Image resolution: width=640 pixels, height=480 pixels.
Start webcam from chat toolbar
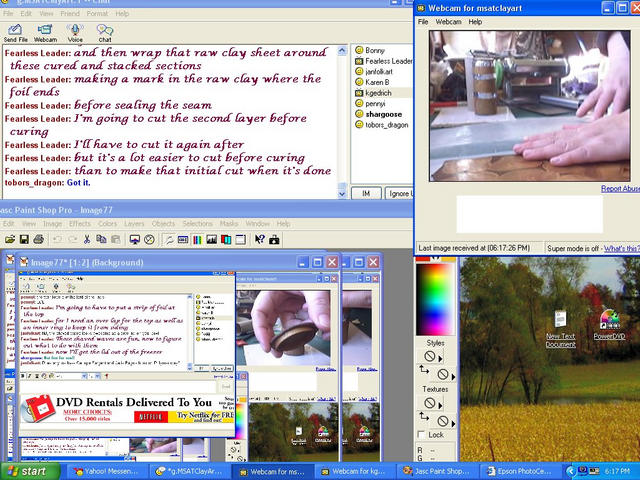click(x=45, y=33)
